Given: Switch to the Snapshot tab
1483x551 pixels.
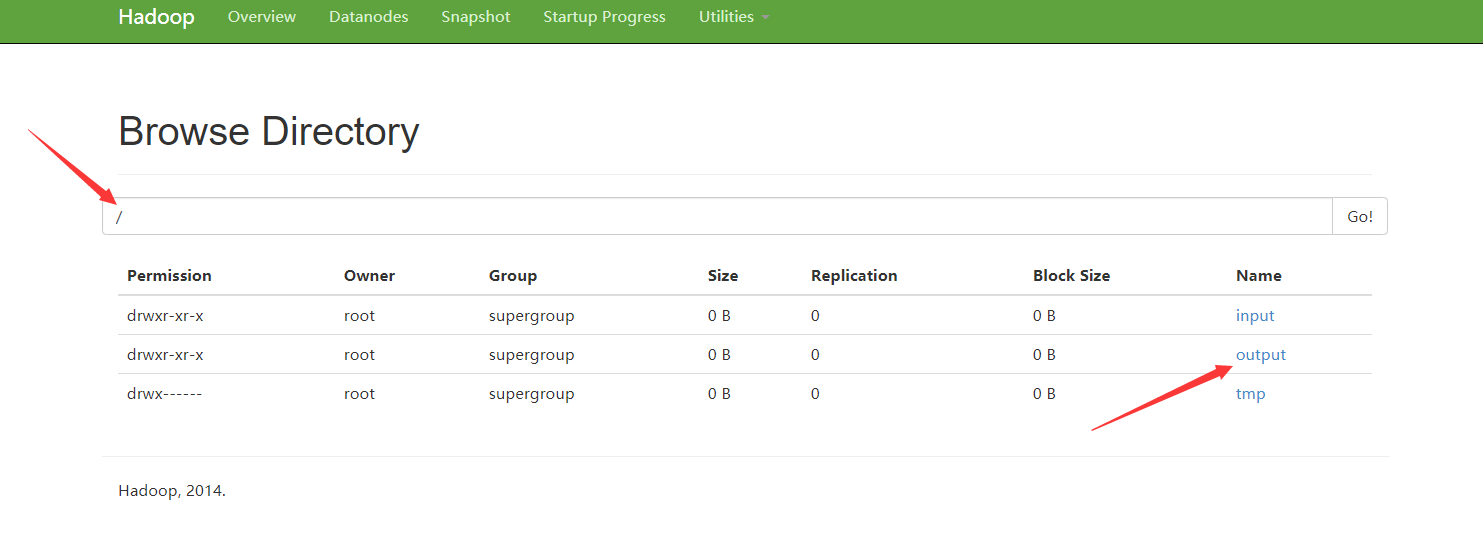Looking at the screenshot, I should coord(476,17).
